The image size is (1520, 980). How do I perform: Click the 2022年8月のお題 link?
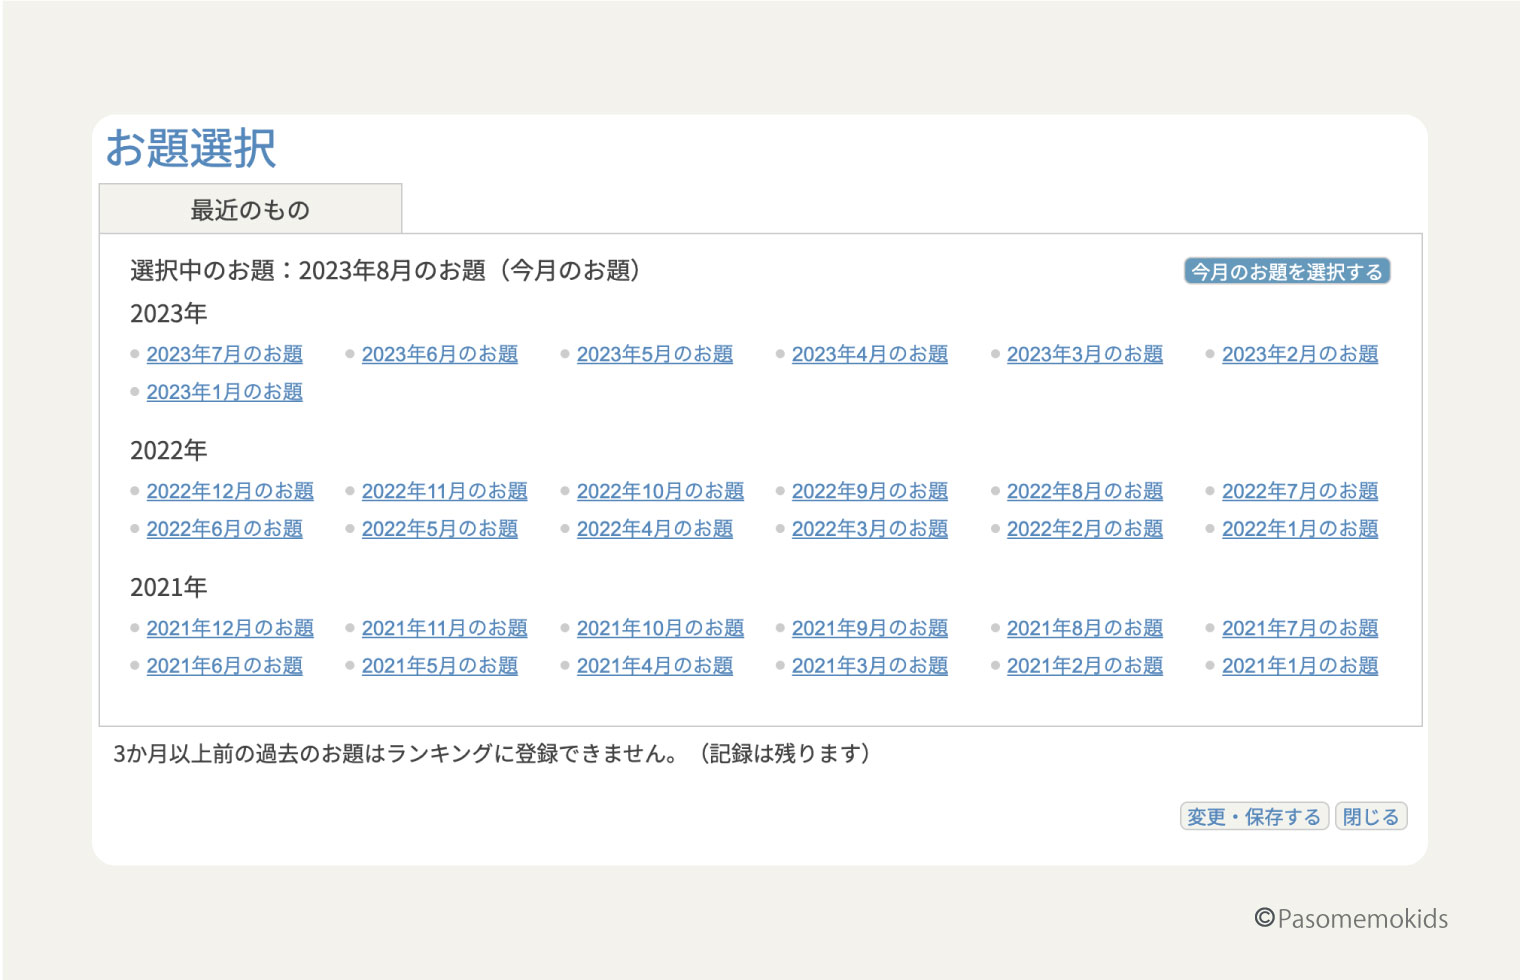pyautogui.click(x=1084, y=491)
